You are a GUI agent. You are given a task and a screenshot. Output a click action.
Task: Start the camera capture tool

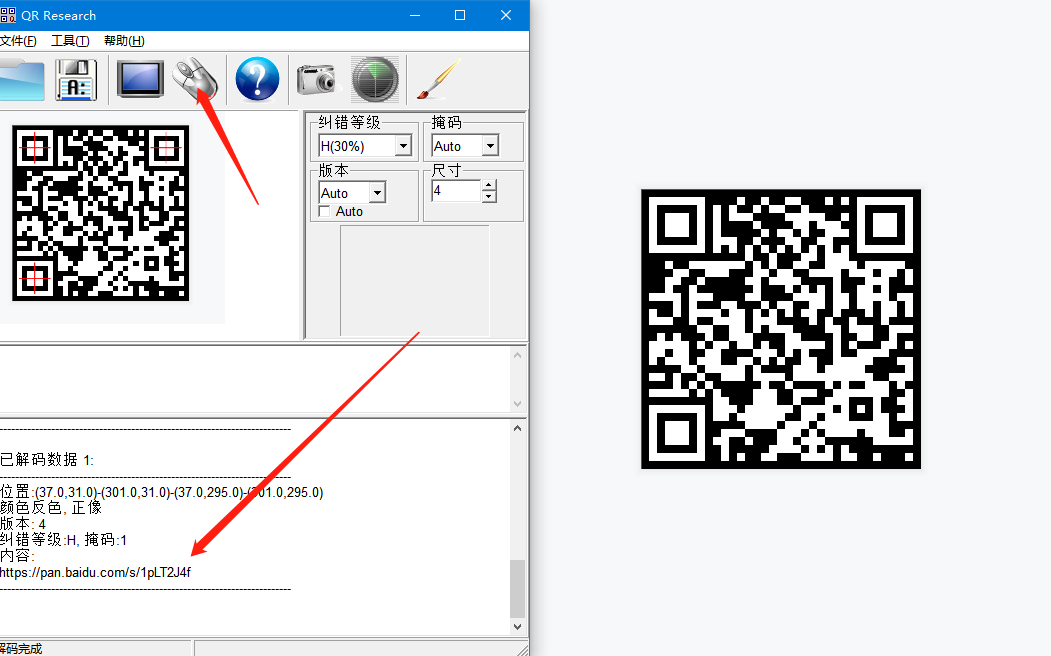316,79
